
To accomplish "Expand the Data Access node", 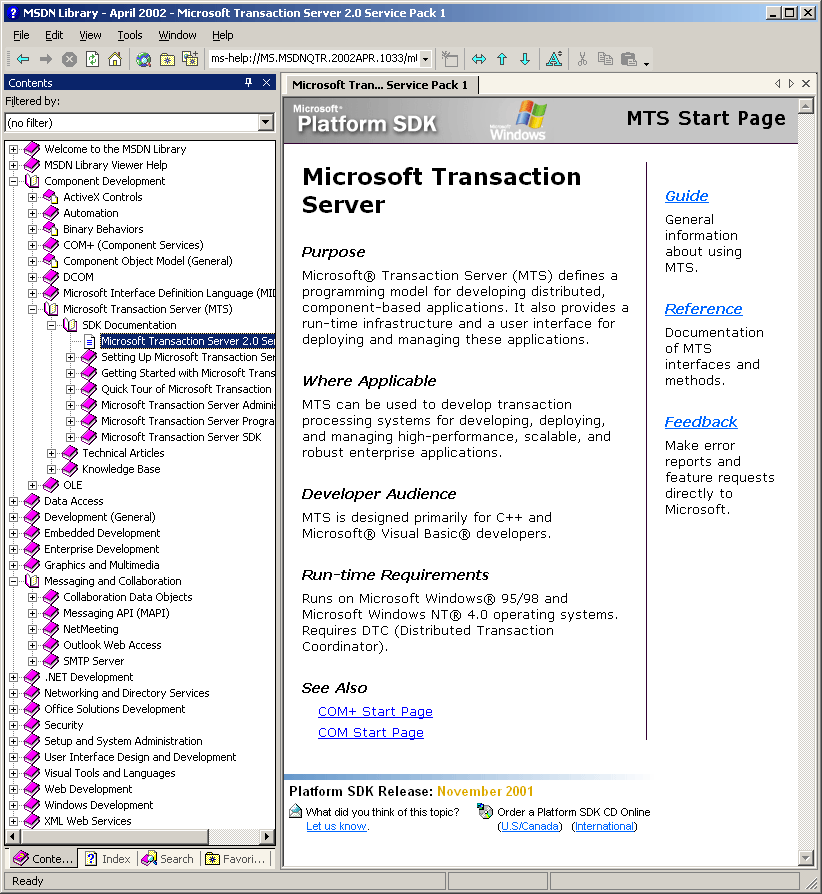I will coord(14,501).
